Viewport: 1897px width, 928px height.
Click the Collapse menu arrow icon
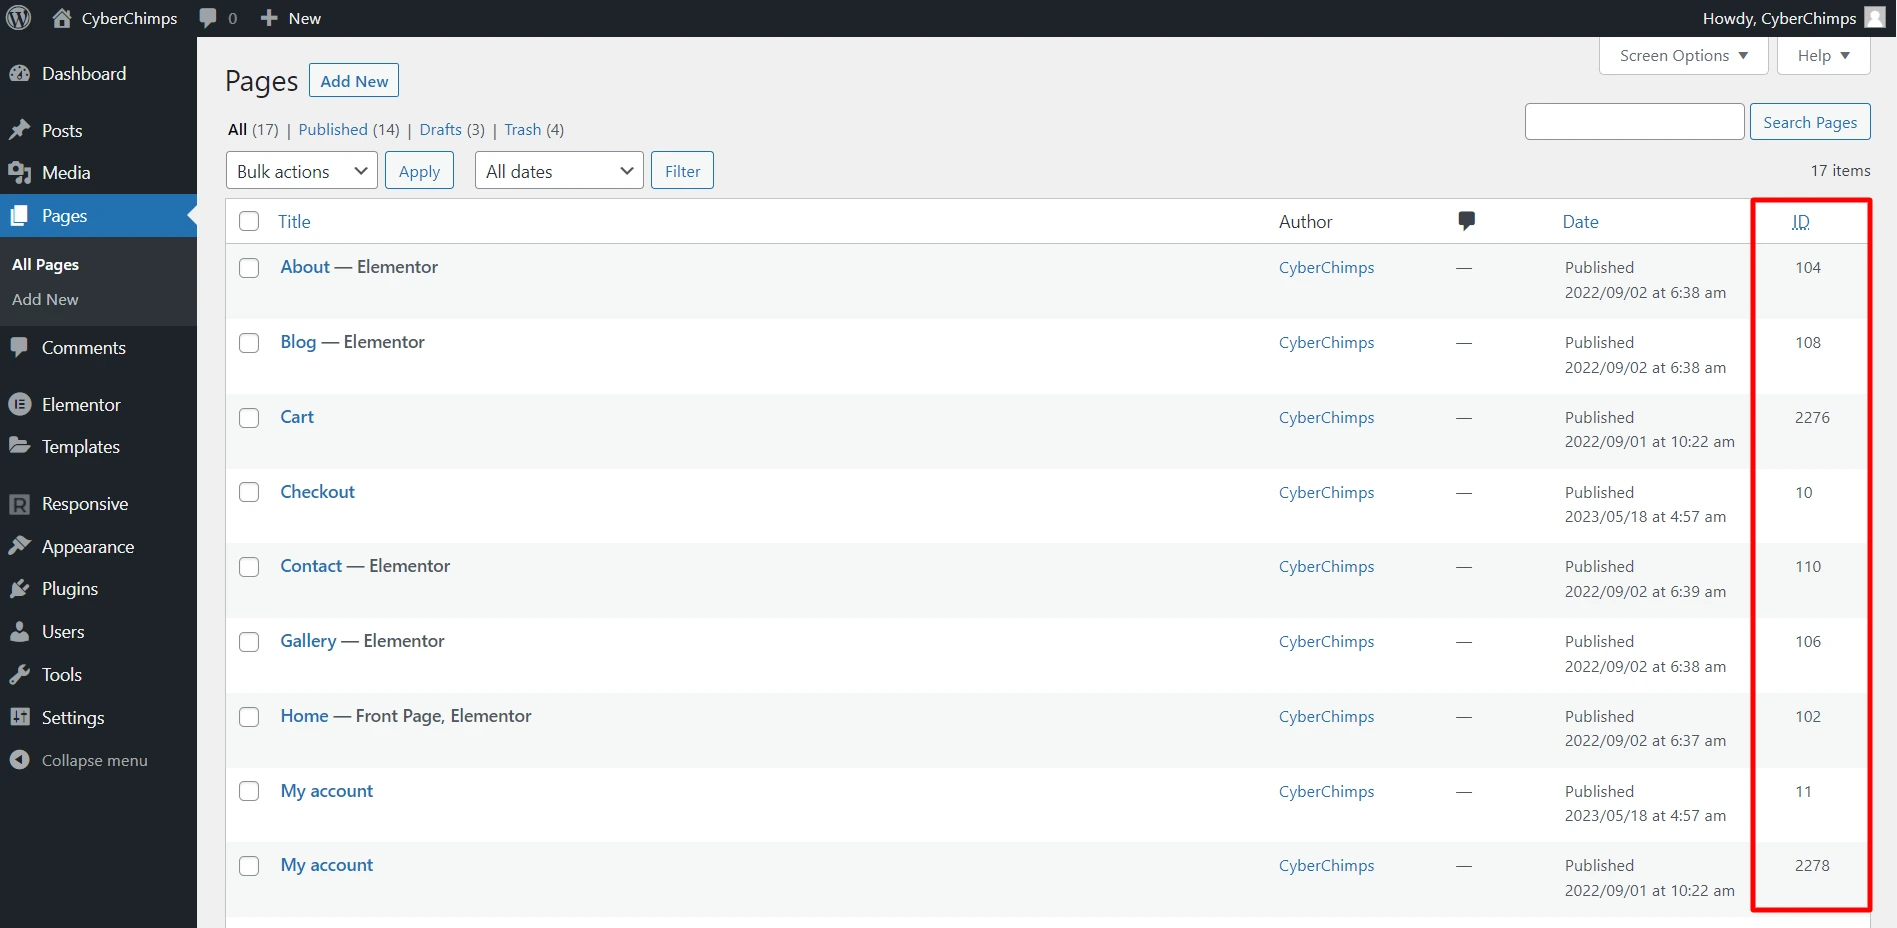coord(20,760)
